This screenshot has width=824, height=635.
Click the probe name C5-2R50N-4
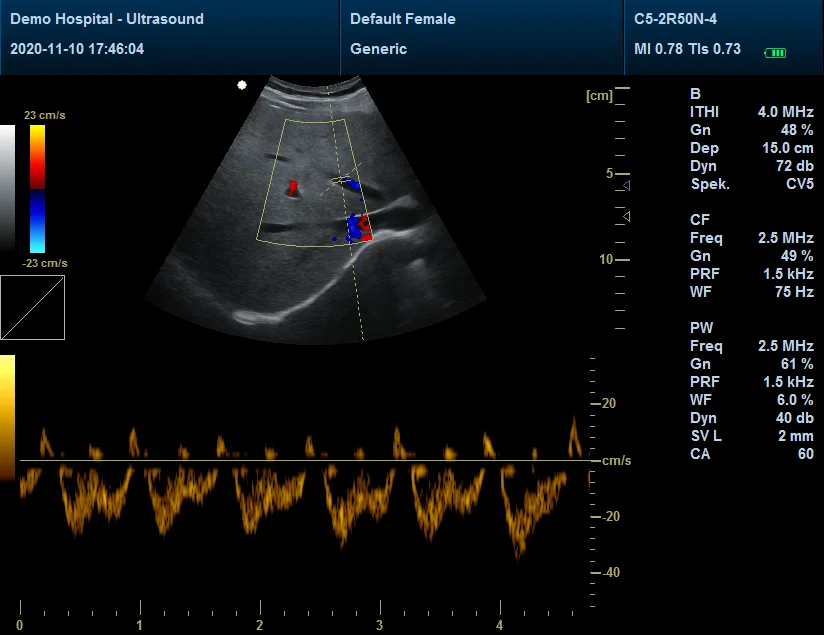click(675, 19)
